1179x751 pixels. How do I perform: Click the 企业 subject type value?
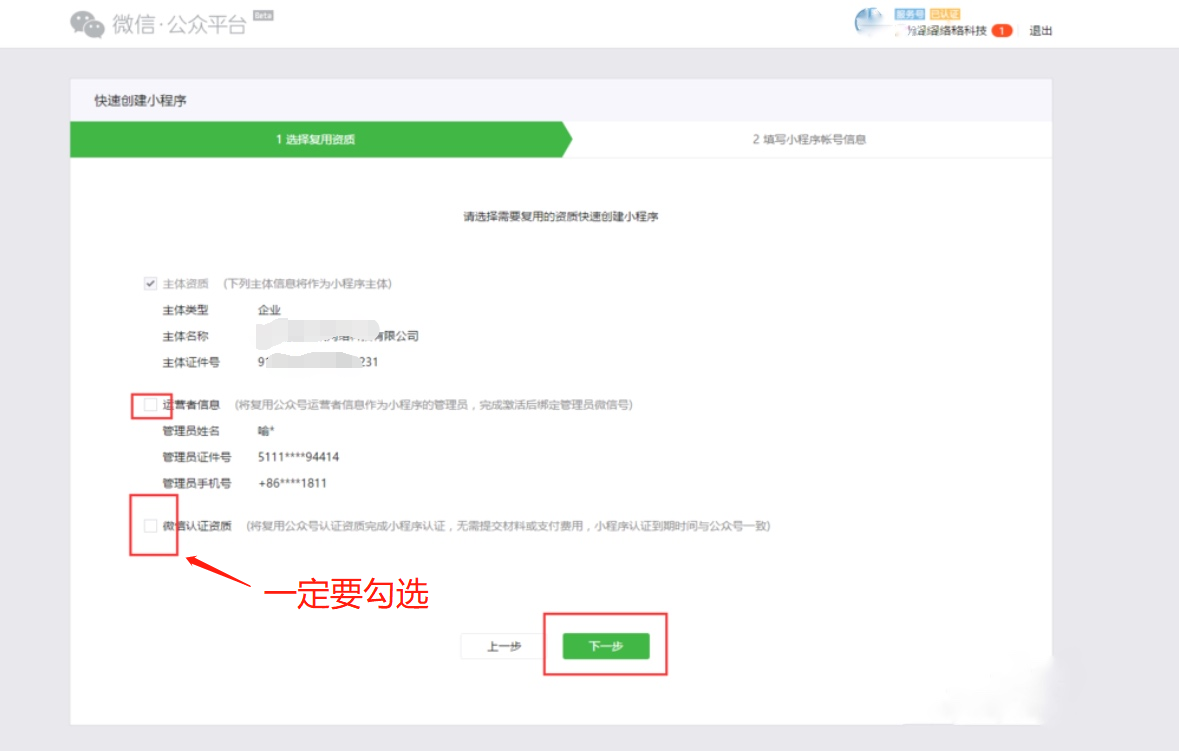coord(269,311)
